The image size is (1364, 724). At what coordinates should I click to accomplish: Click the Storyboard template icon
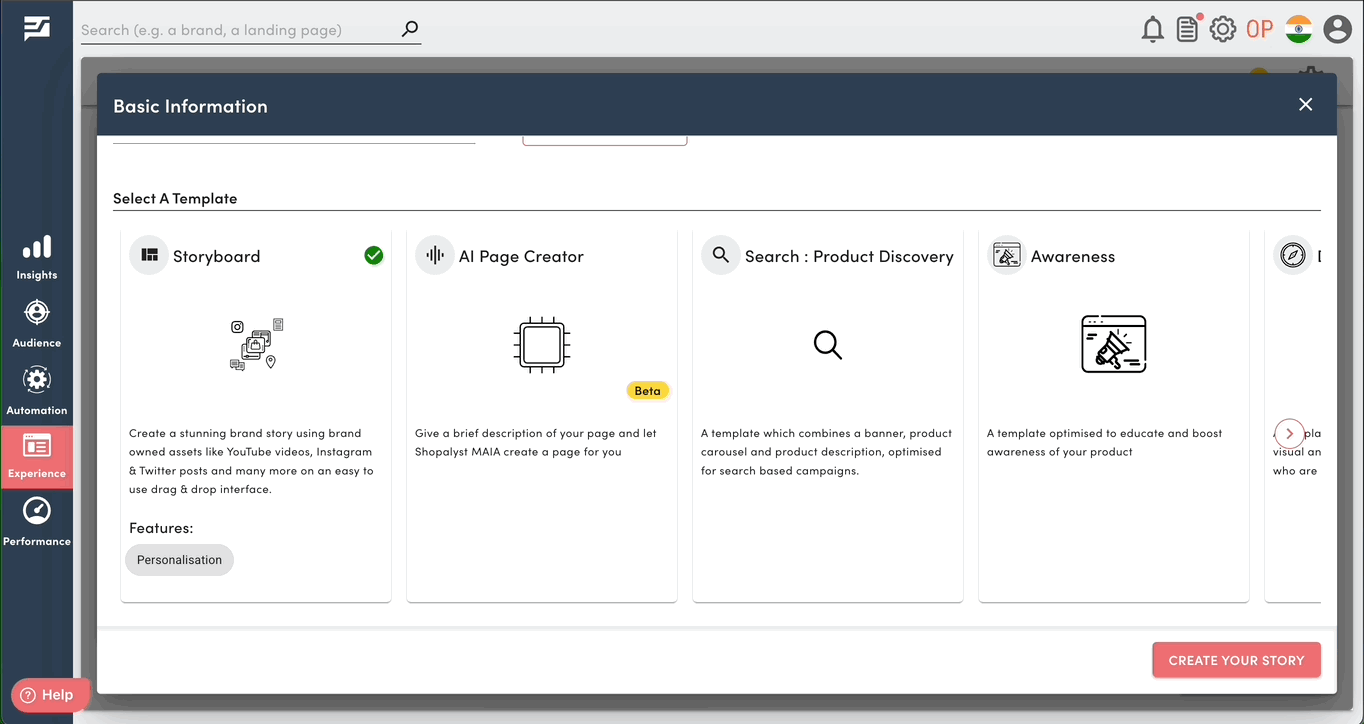[x=149, y=255]
